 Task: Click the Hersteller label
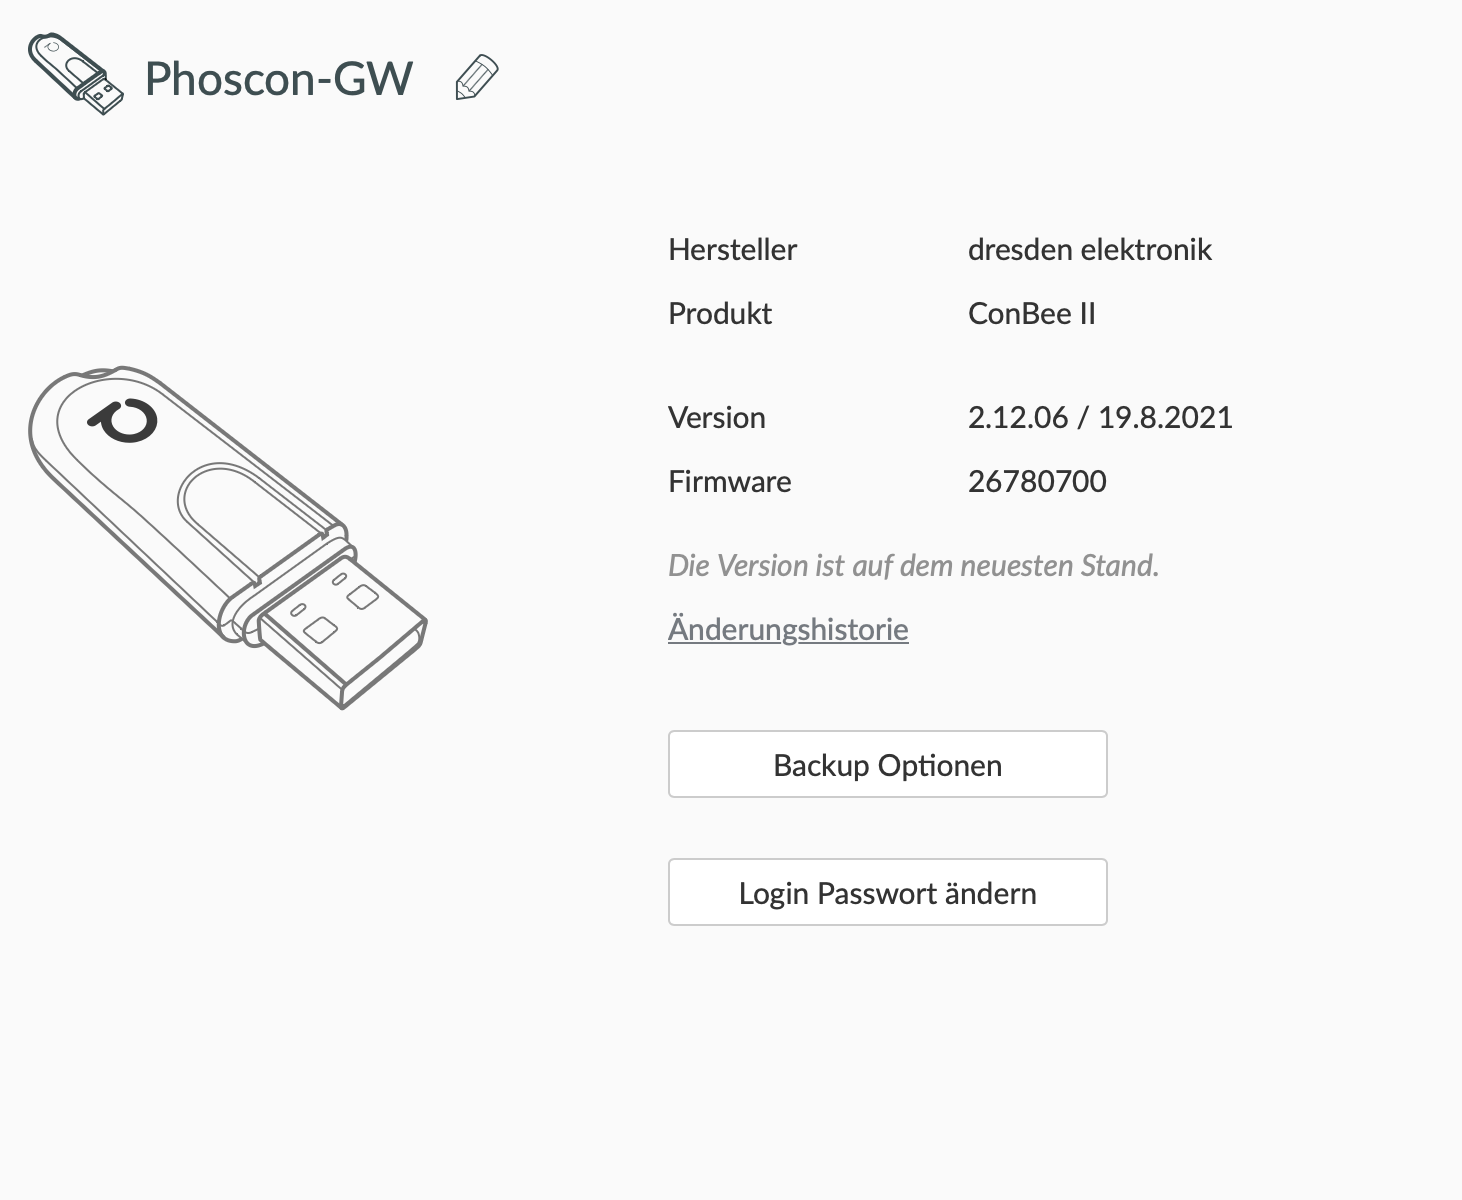point(732,249)
